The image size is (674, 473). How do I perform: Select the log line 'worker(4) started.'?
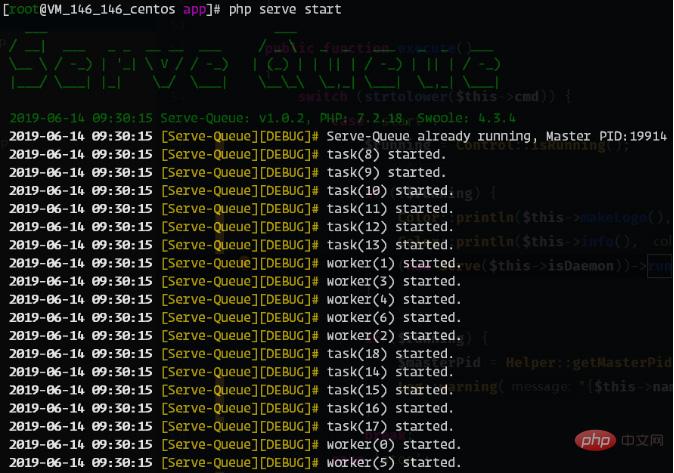(x=236, y=299)
